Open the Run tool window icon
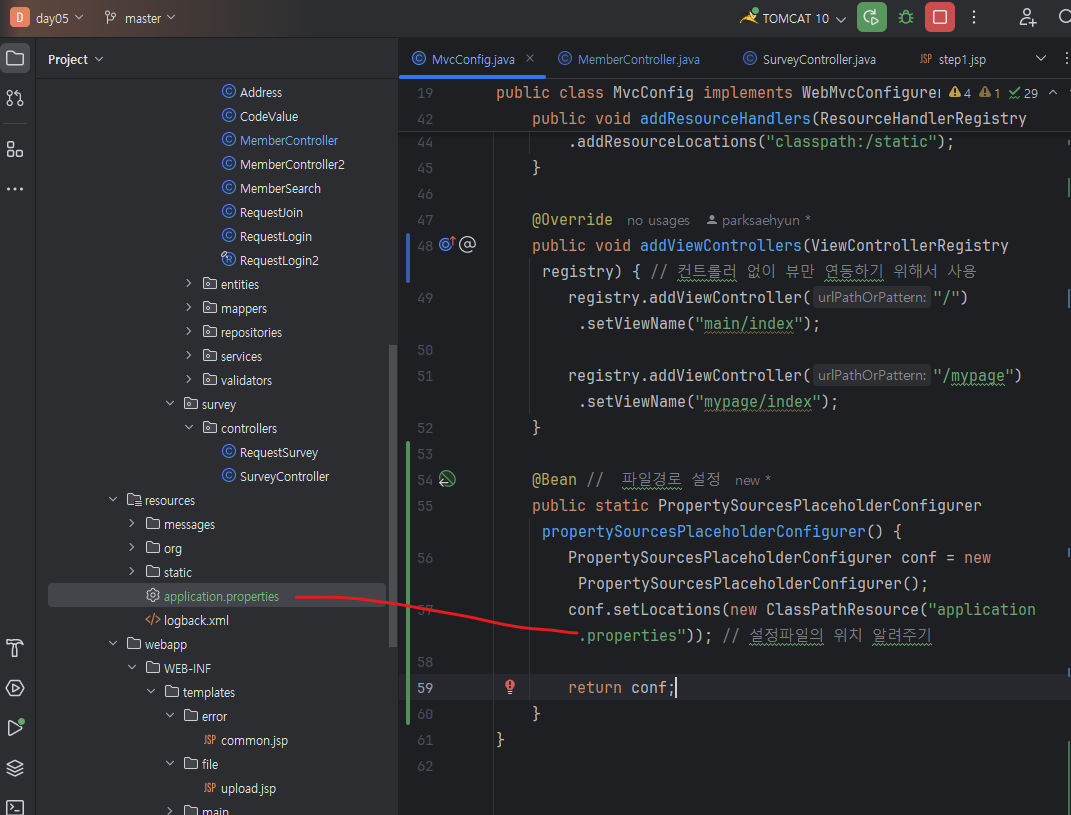 click(x=15, y=728)
